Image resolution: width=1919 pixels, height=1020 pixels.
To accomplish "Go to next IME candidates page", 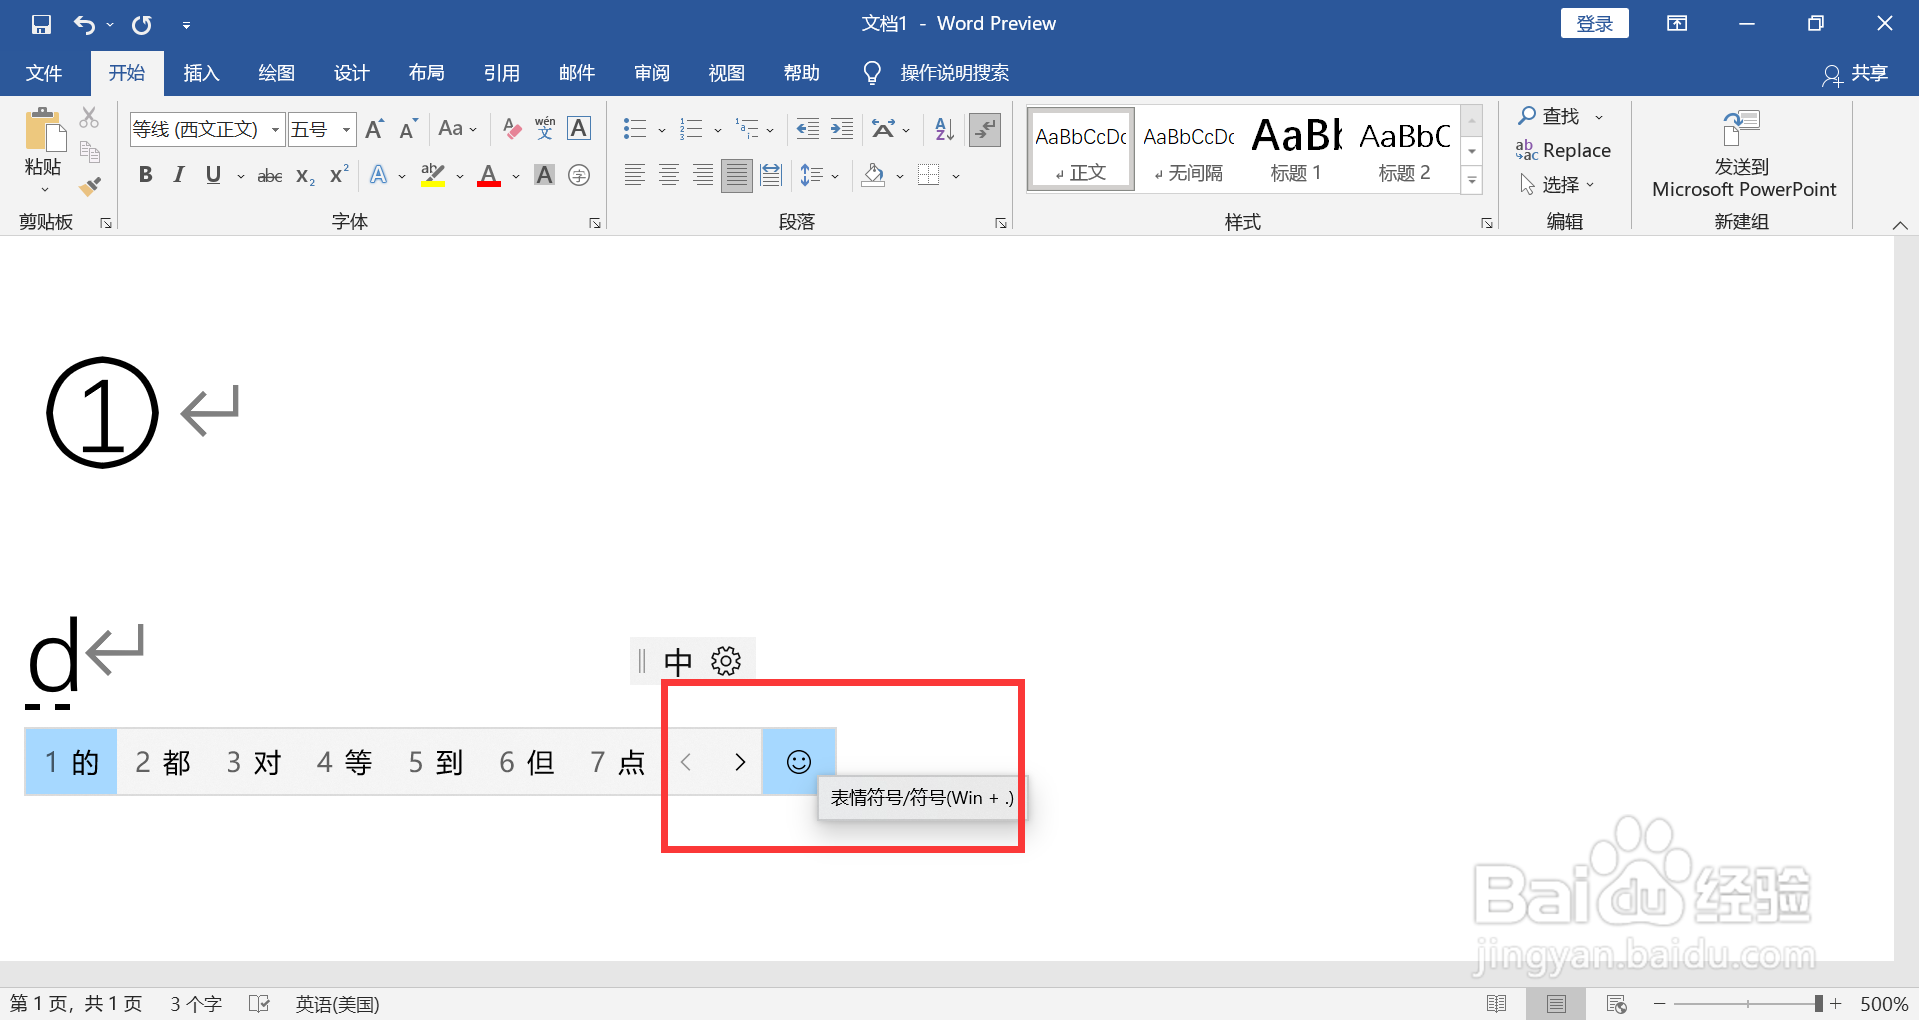I will [x=740, y=762].
